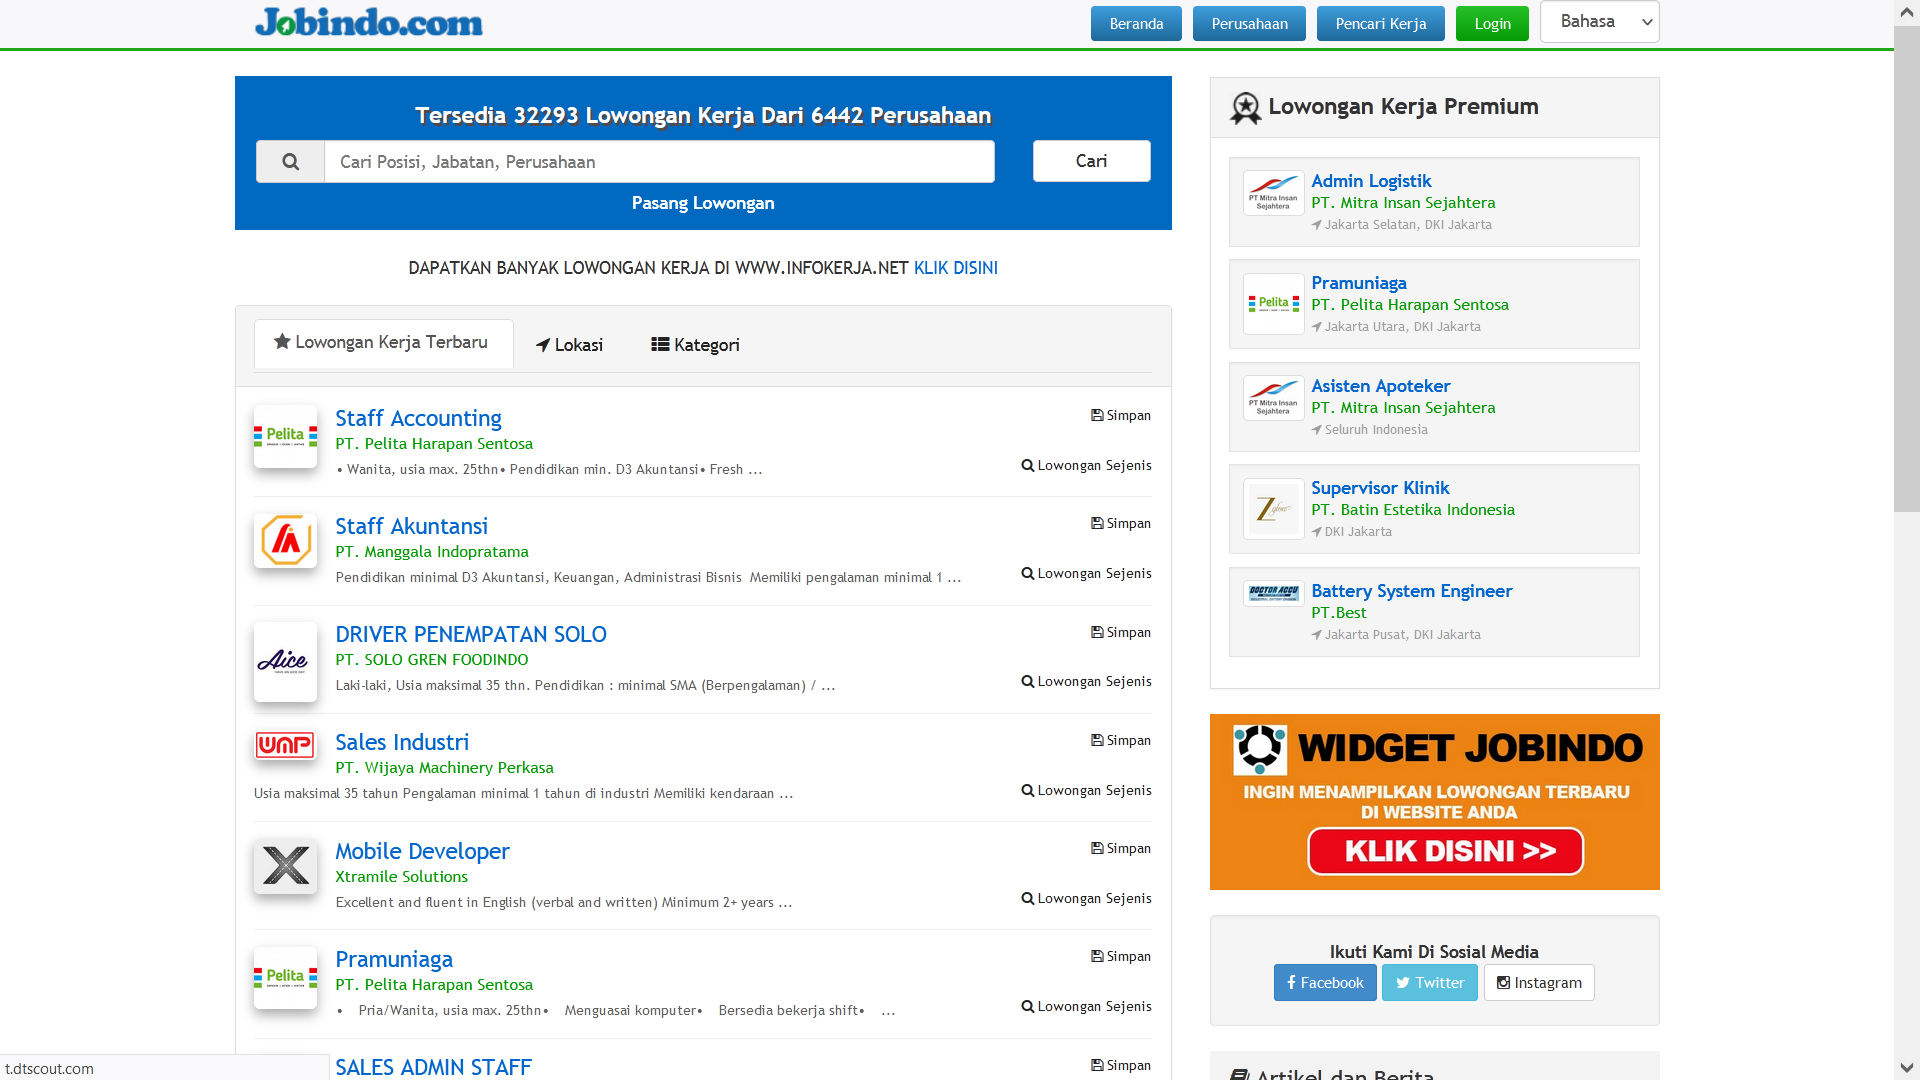
Task: Click KLIK DISINI infokerja link
Action: (955, 268)
